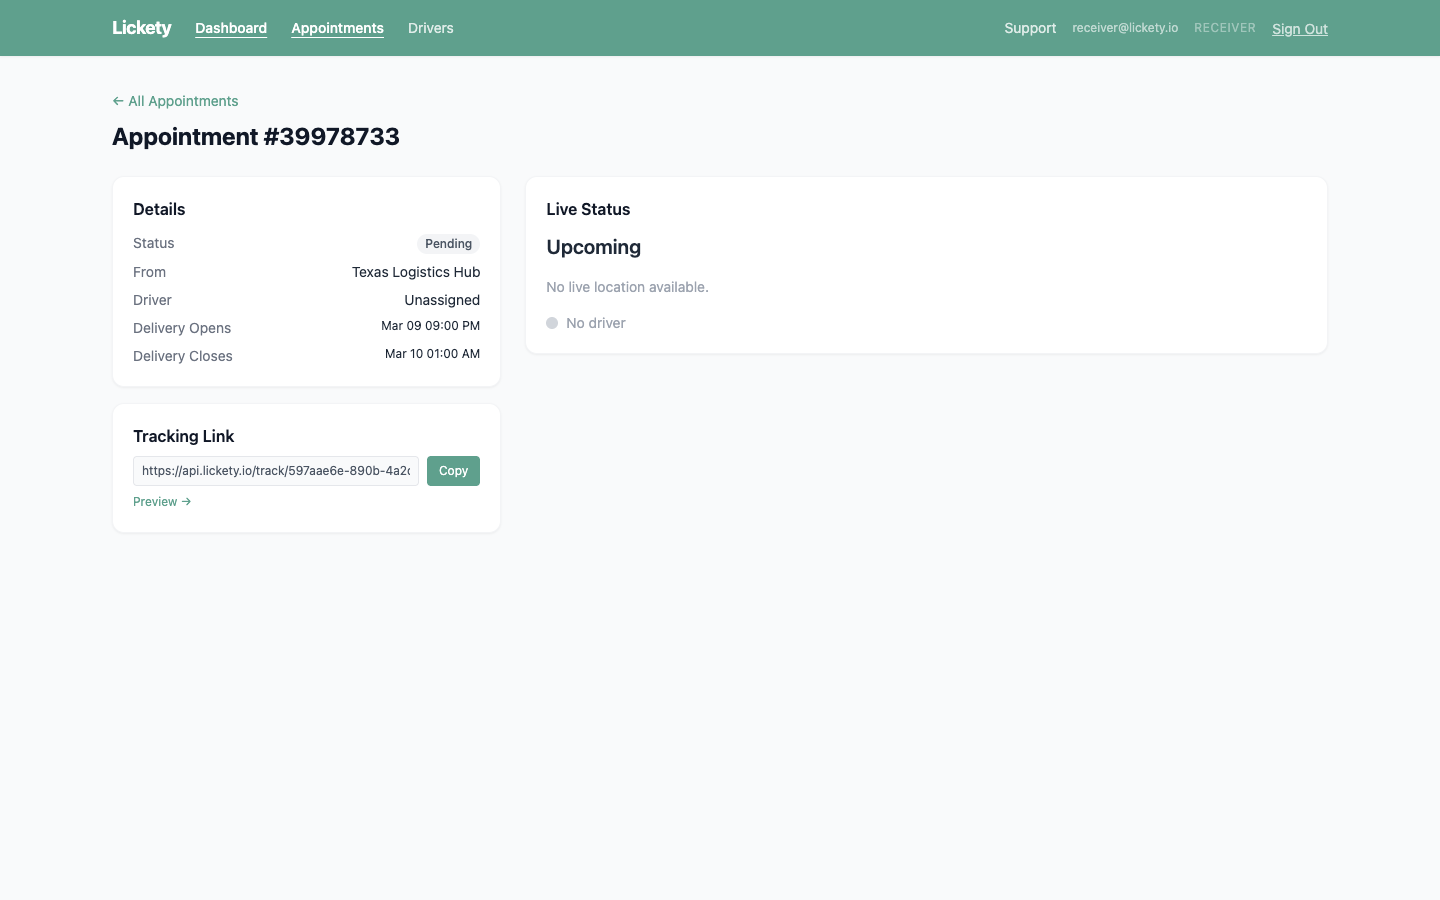
Task: Click the Unassigned driver value
Action: (442, 300)
